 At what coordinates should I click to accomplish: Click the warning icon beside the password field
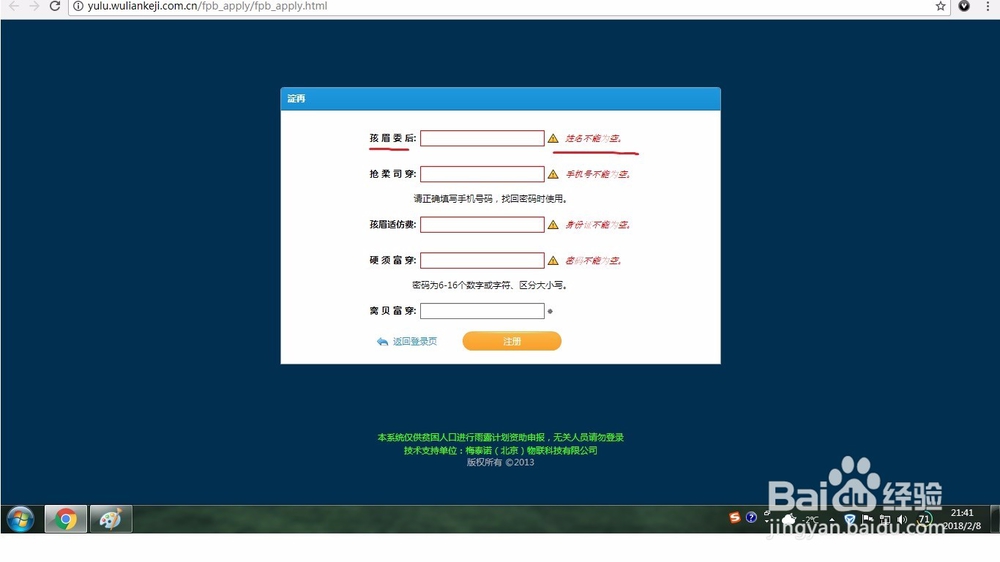(x=553, y=260)
